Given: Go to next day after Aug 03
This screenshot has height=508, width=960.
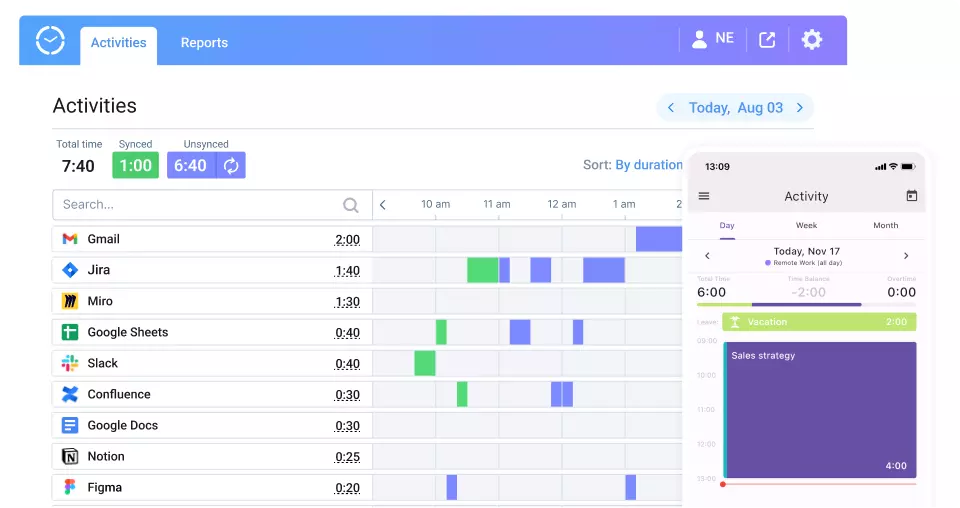Looking at the screenshot, I should (800, 108).
